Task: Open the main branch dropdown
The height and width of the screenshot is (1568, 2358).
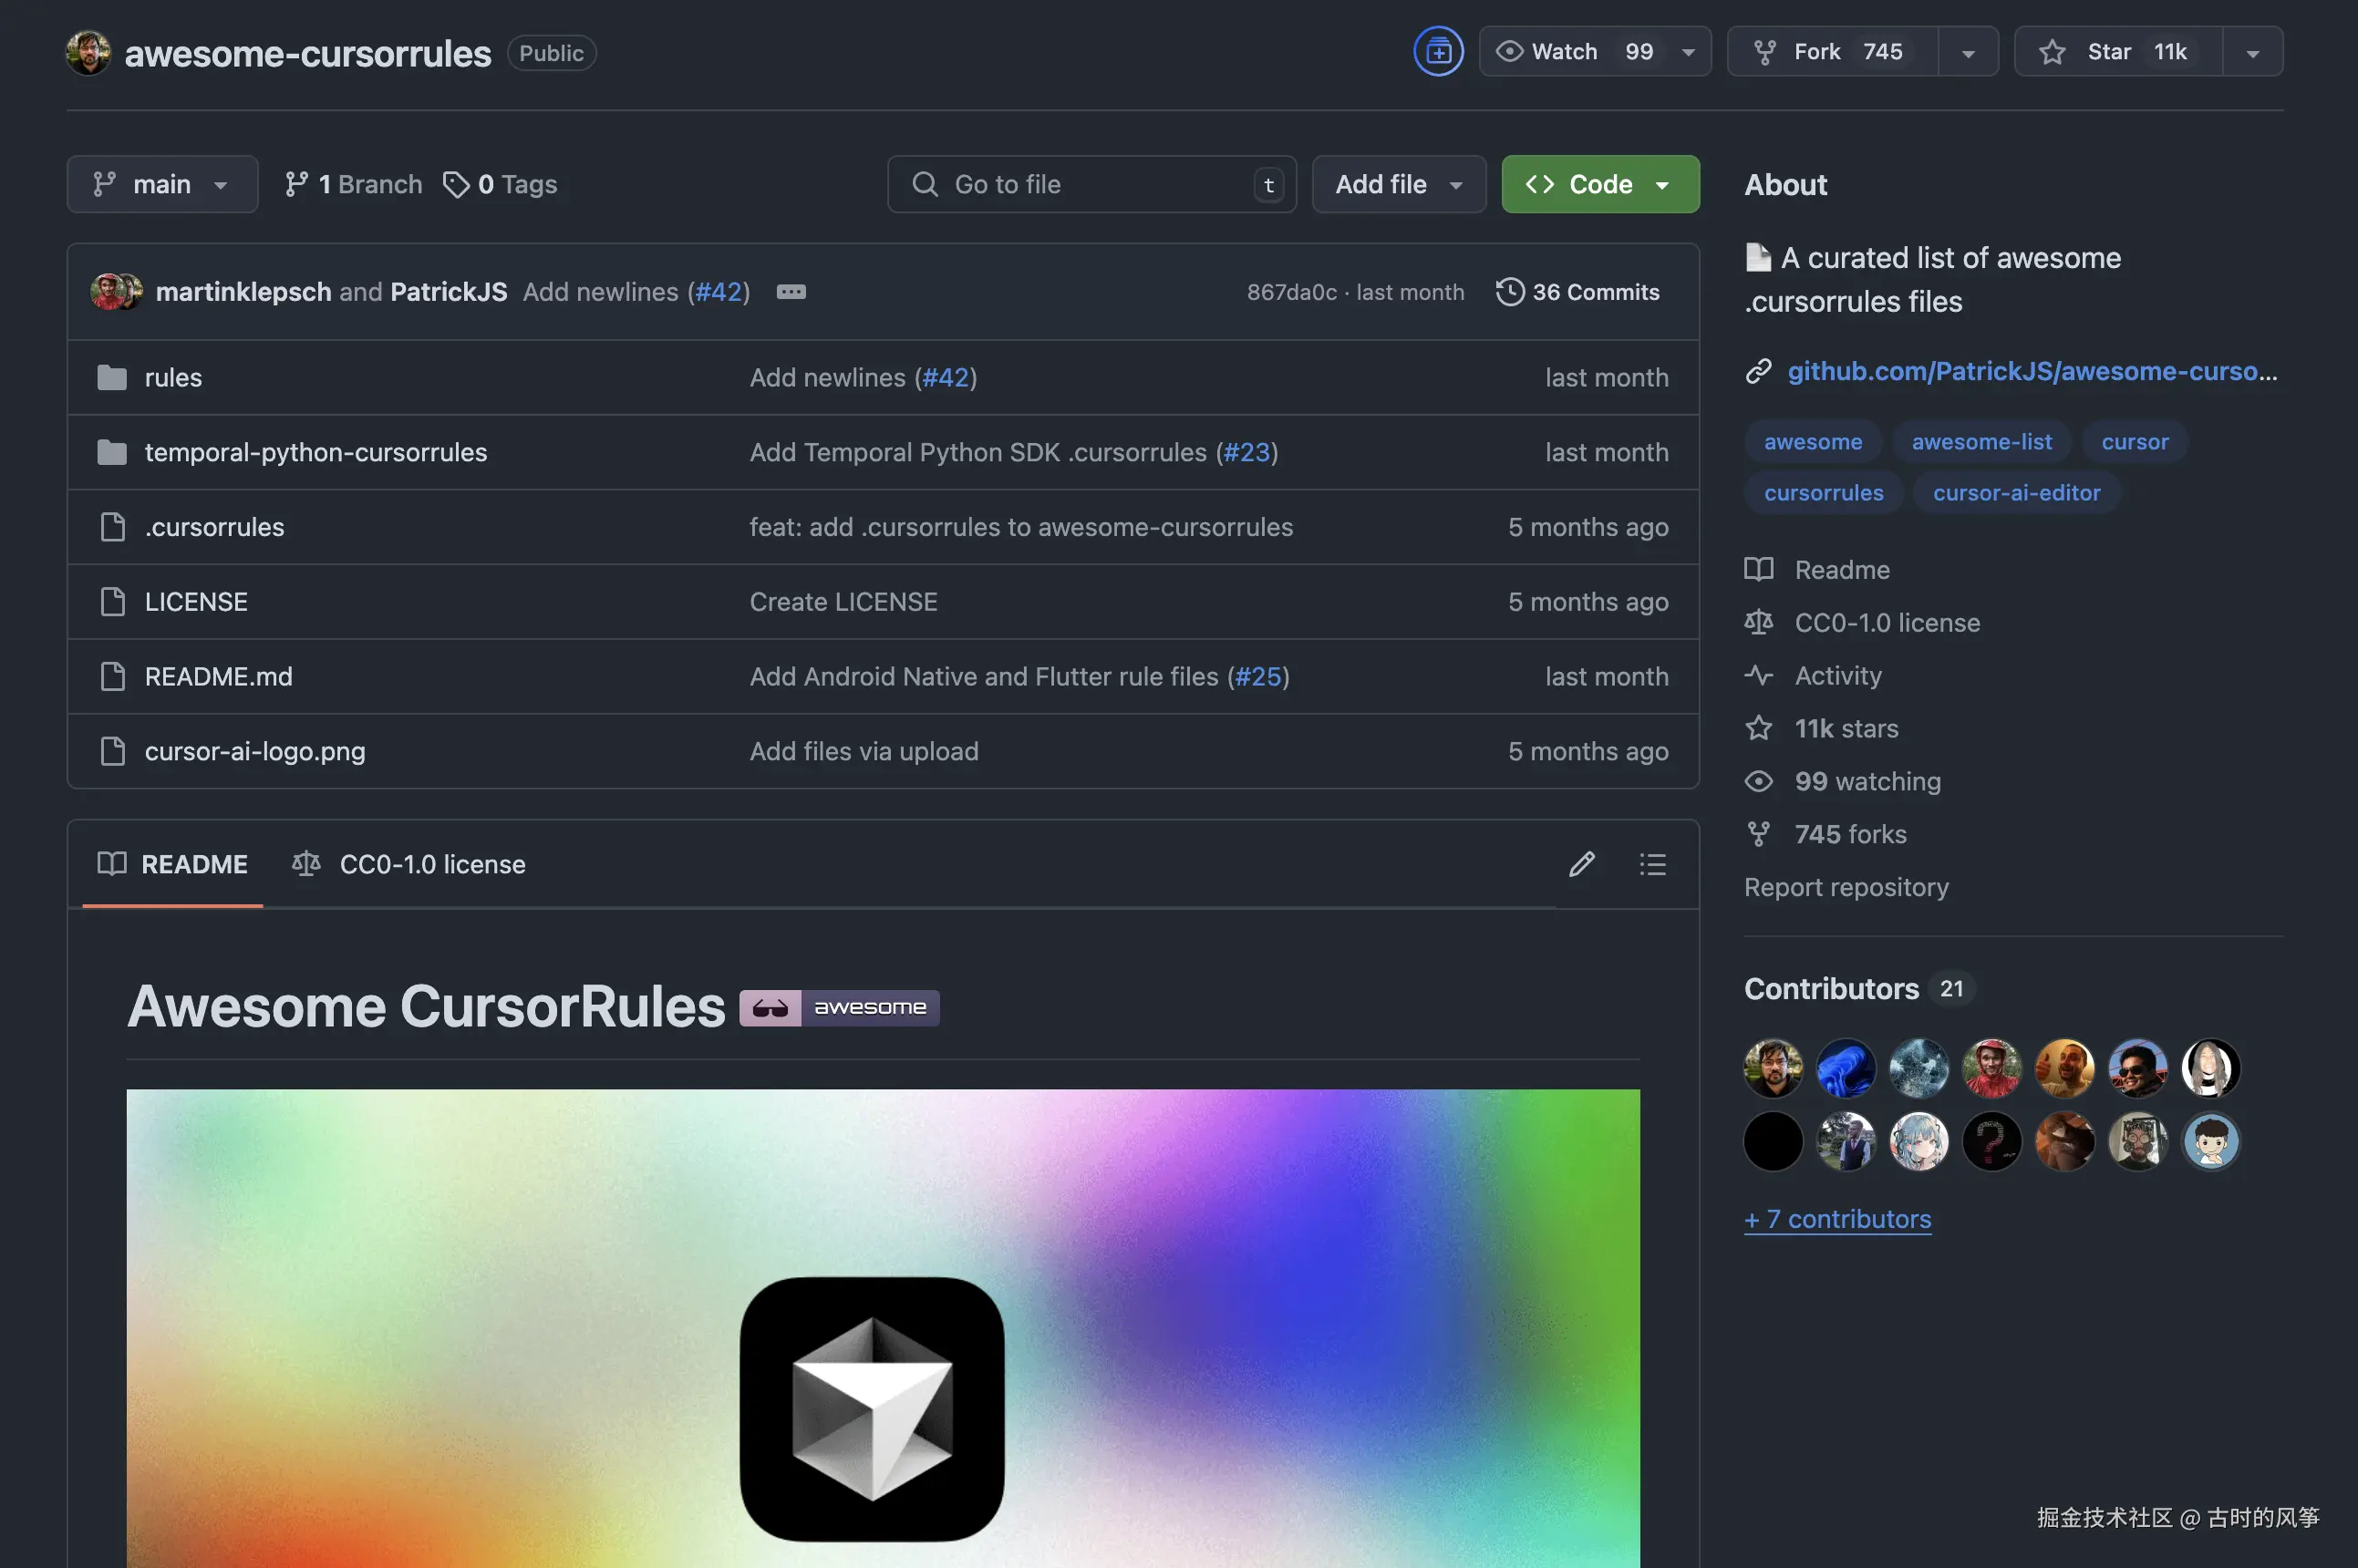Action: point(162,184)
